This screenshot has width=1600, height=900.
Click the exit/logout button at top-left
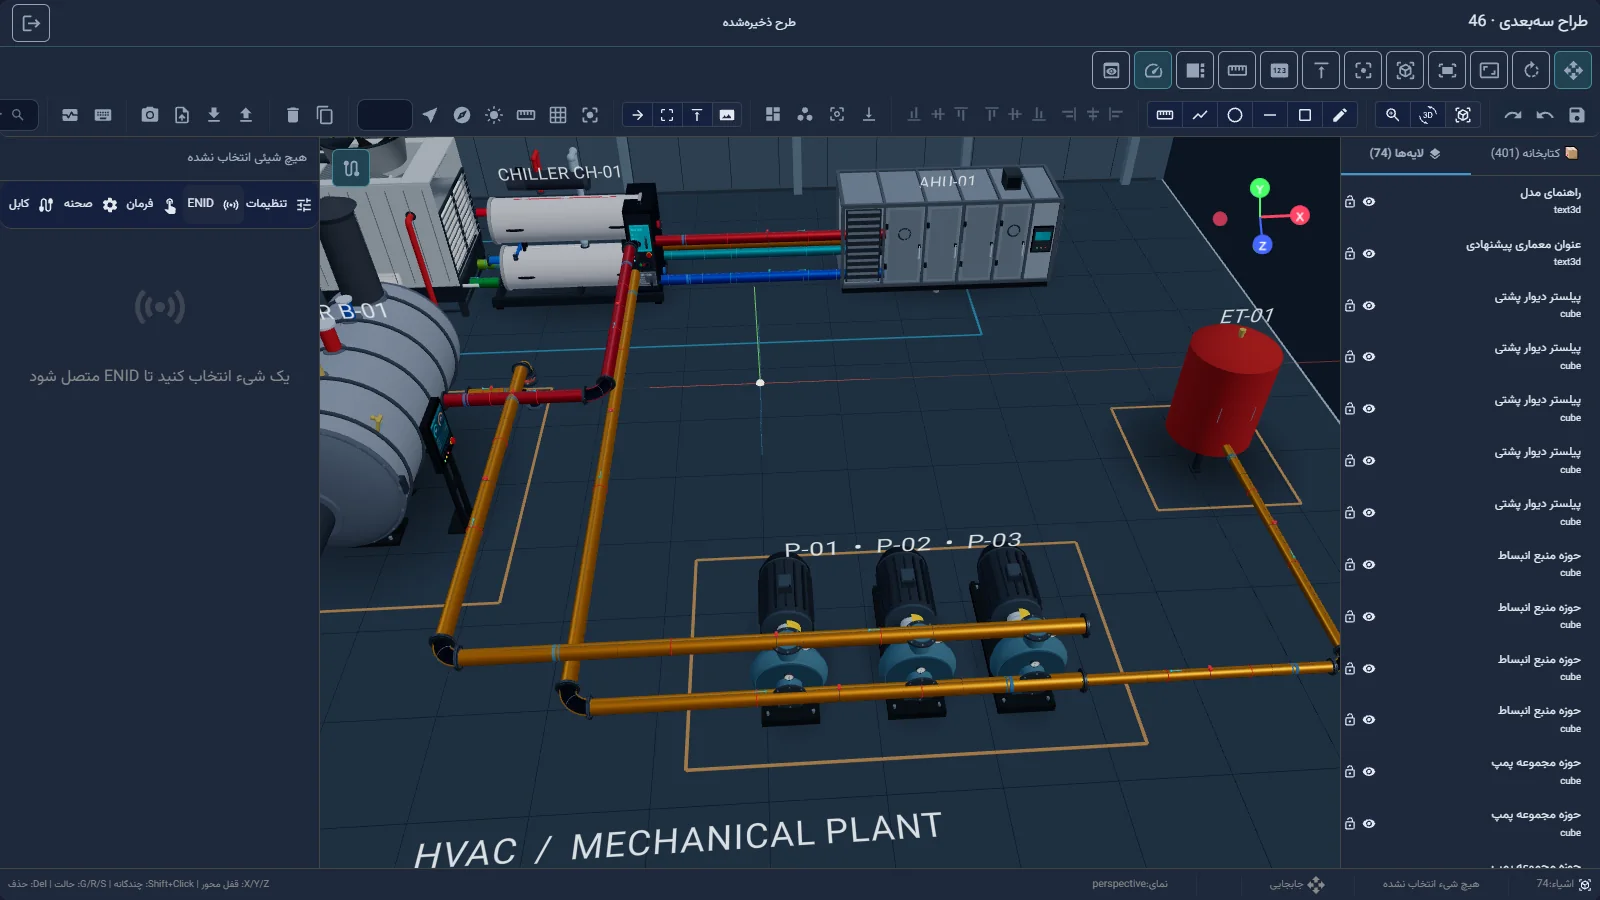tap(31, 23)
